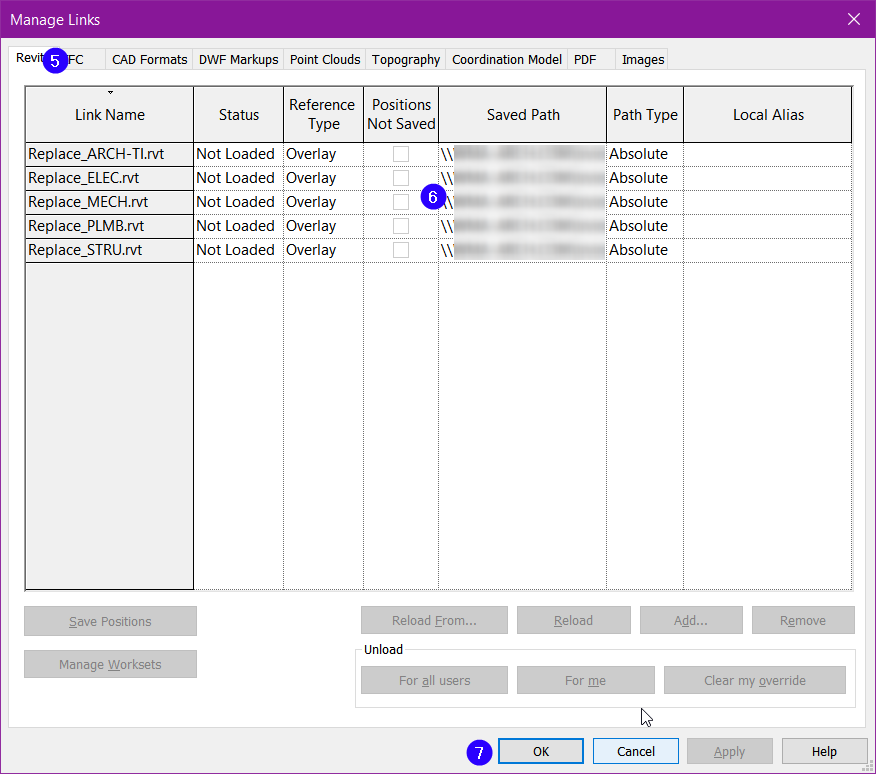Check Positions Not Saved for Replace_ARCH-TI.rvt
This screenshot has width=876, height=774.
[401, 153]
